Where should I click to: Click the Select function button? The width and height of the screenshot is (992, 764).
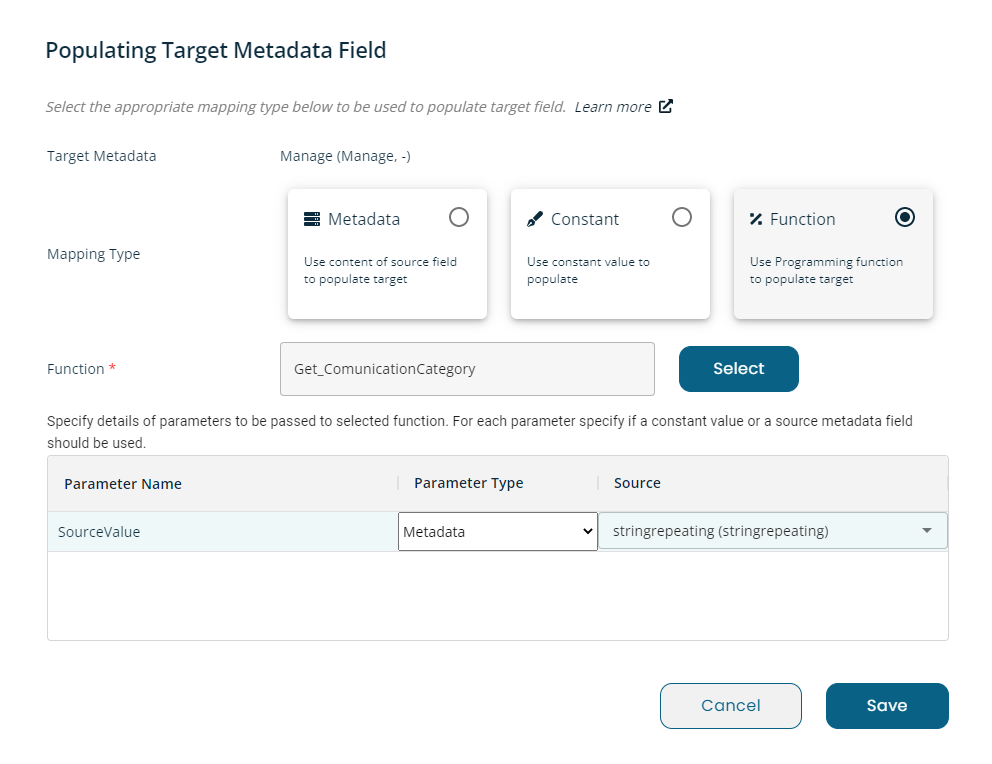[738, 369]
